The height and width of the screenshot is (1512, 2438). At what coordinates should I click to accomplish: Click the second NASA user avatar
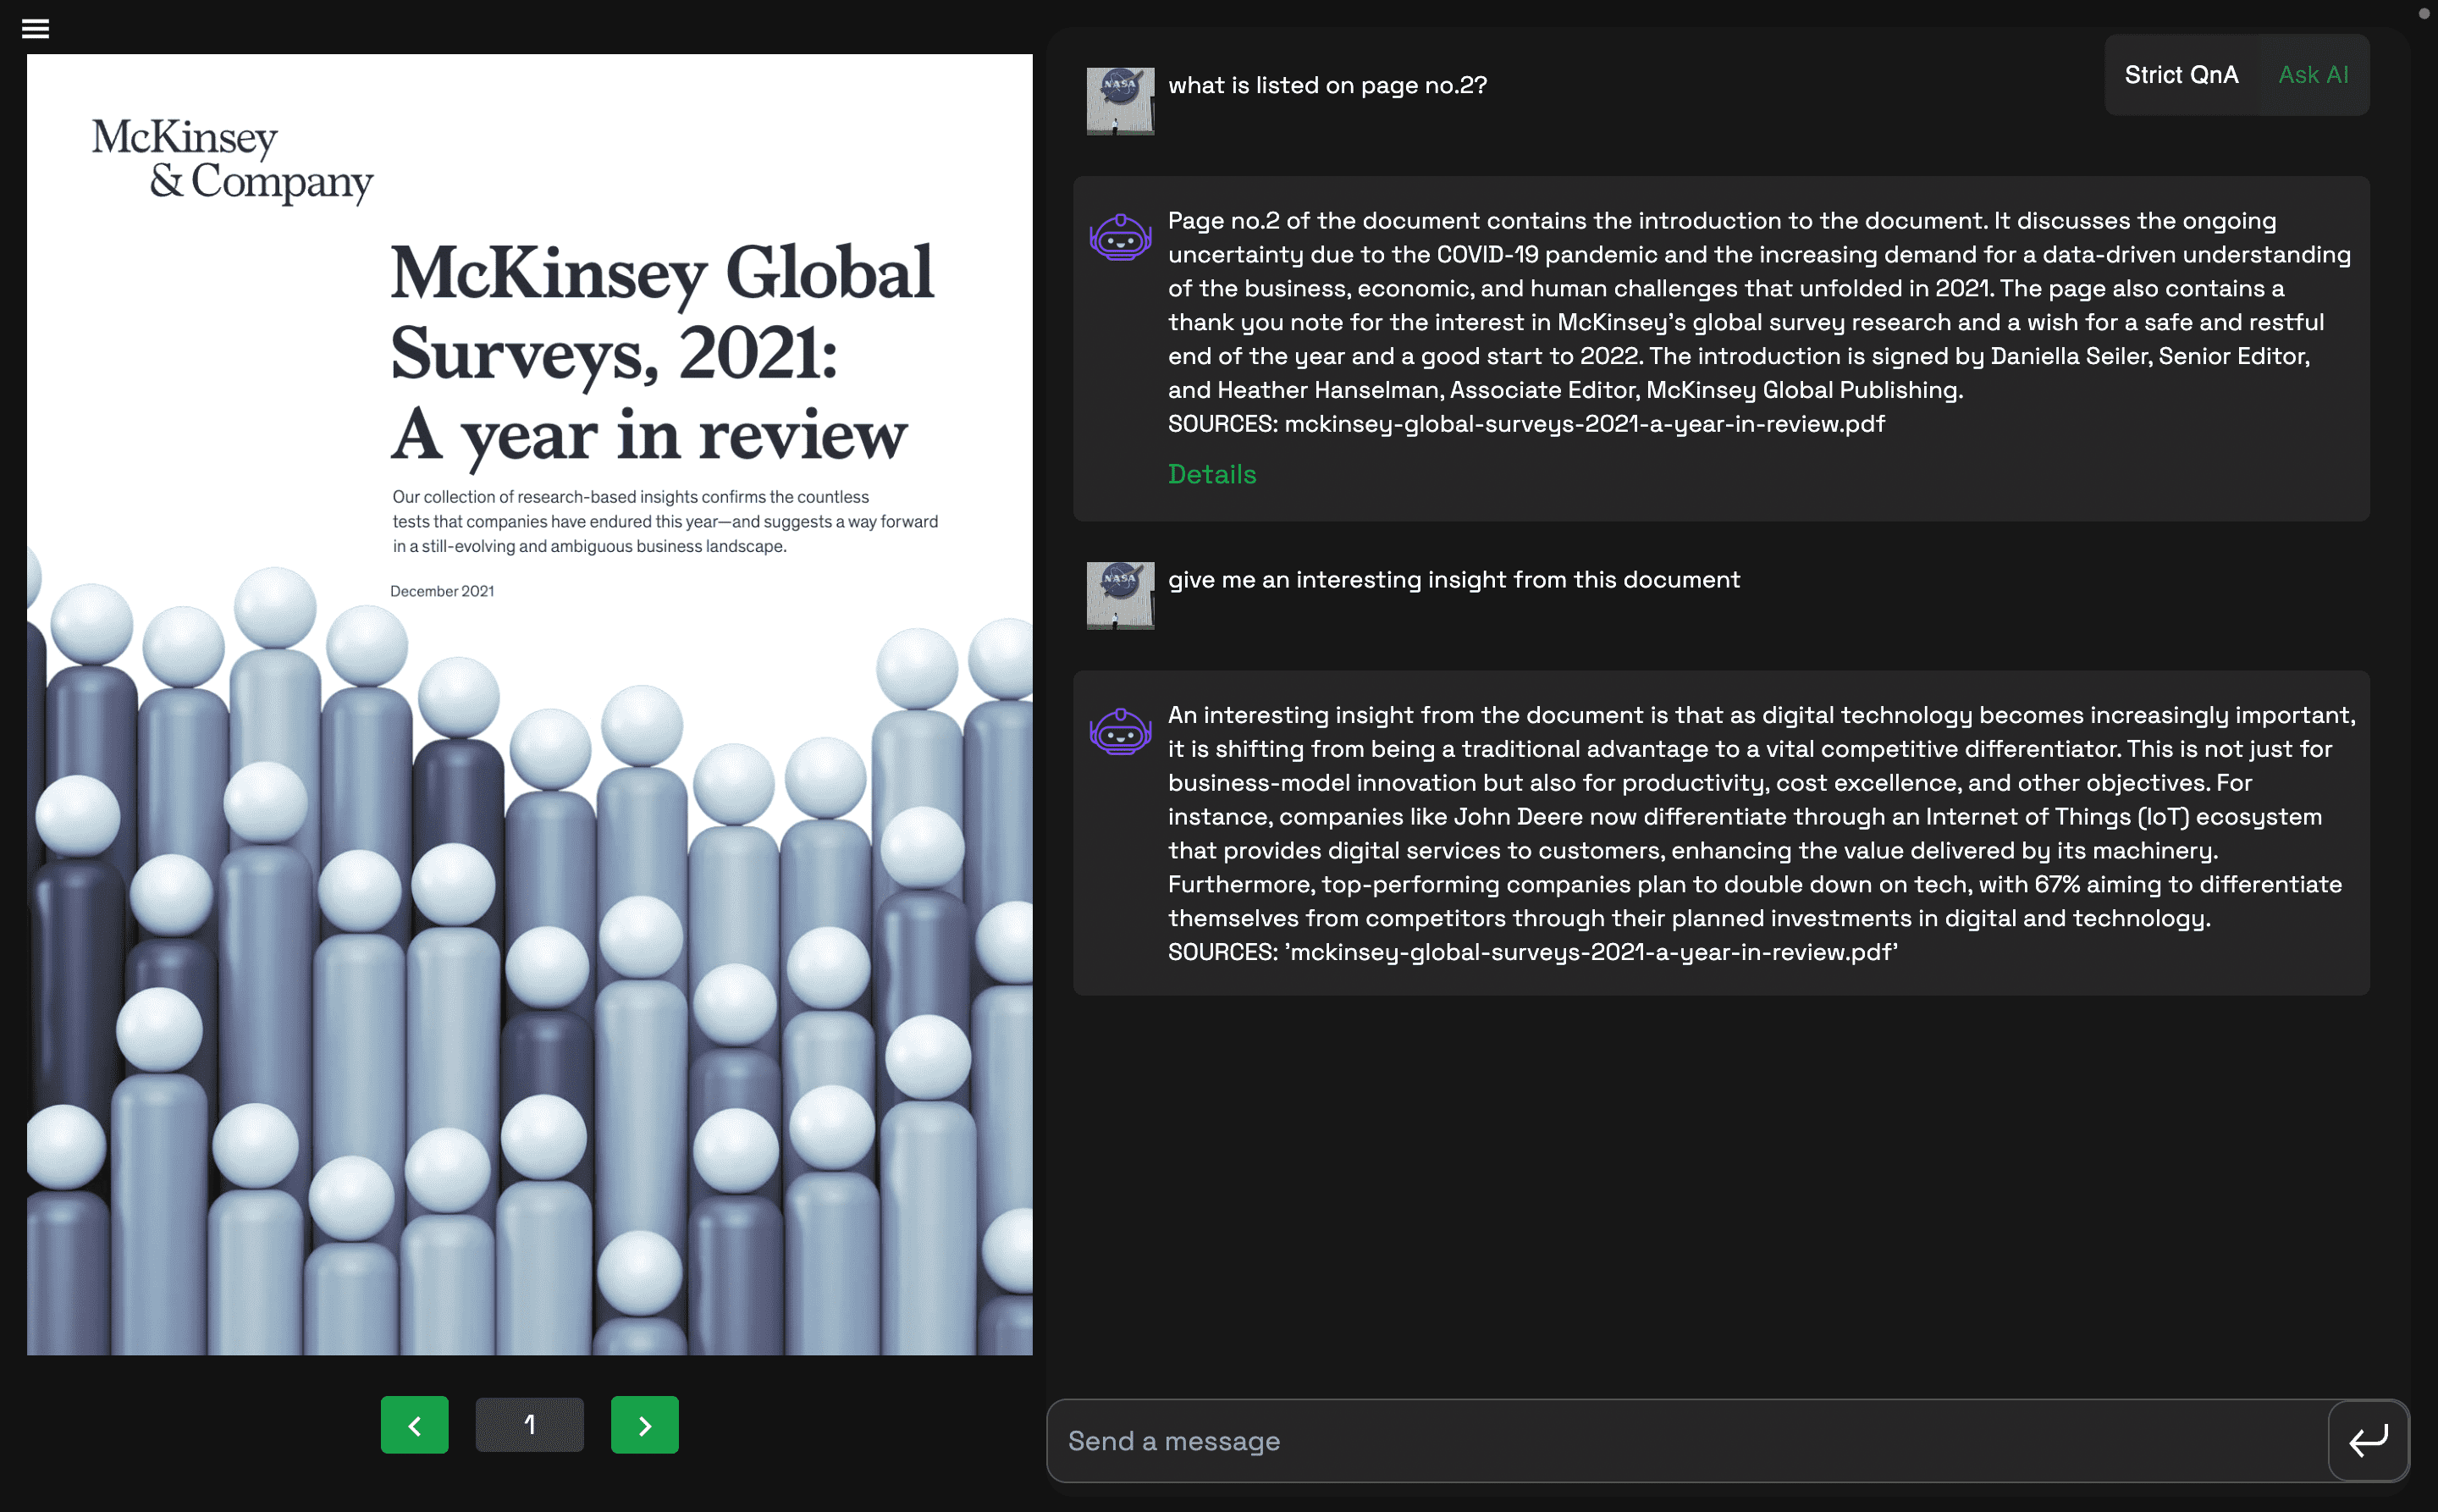[1120, 595]
